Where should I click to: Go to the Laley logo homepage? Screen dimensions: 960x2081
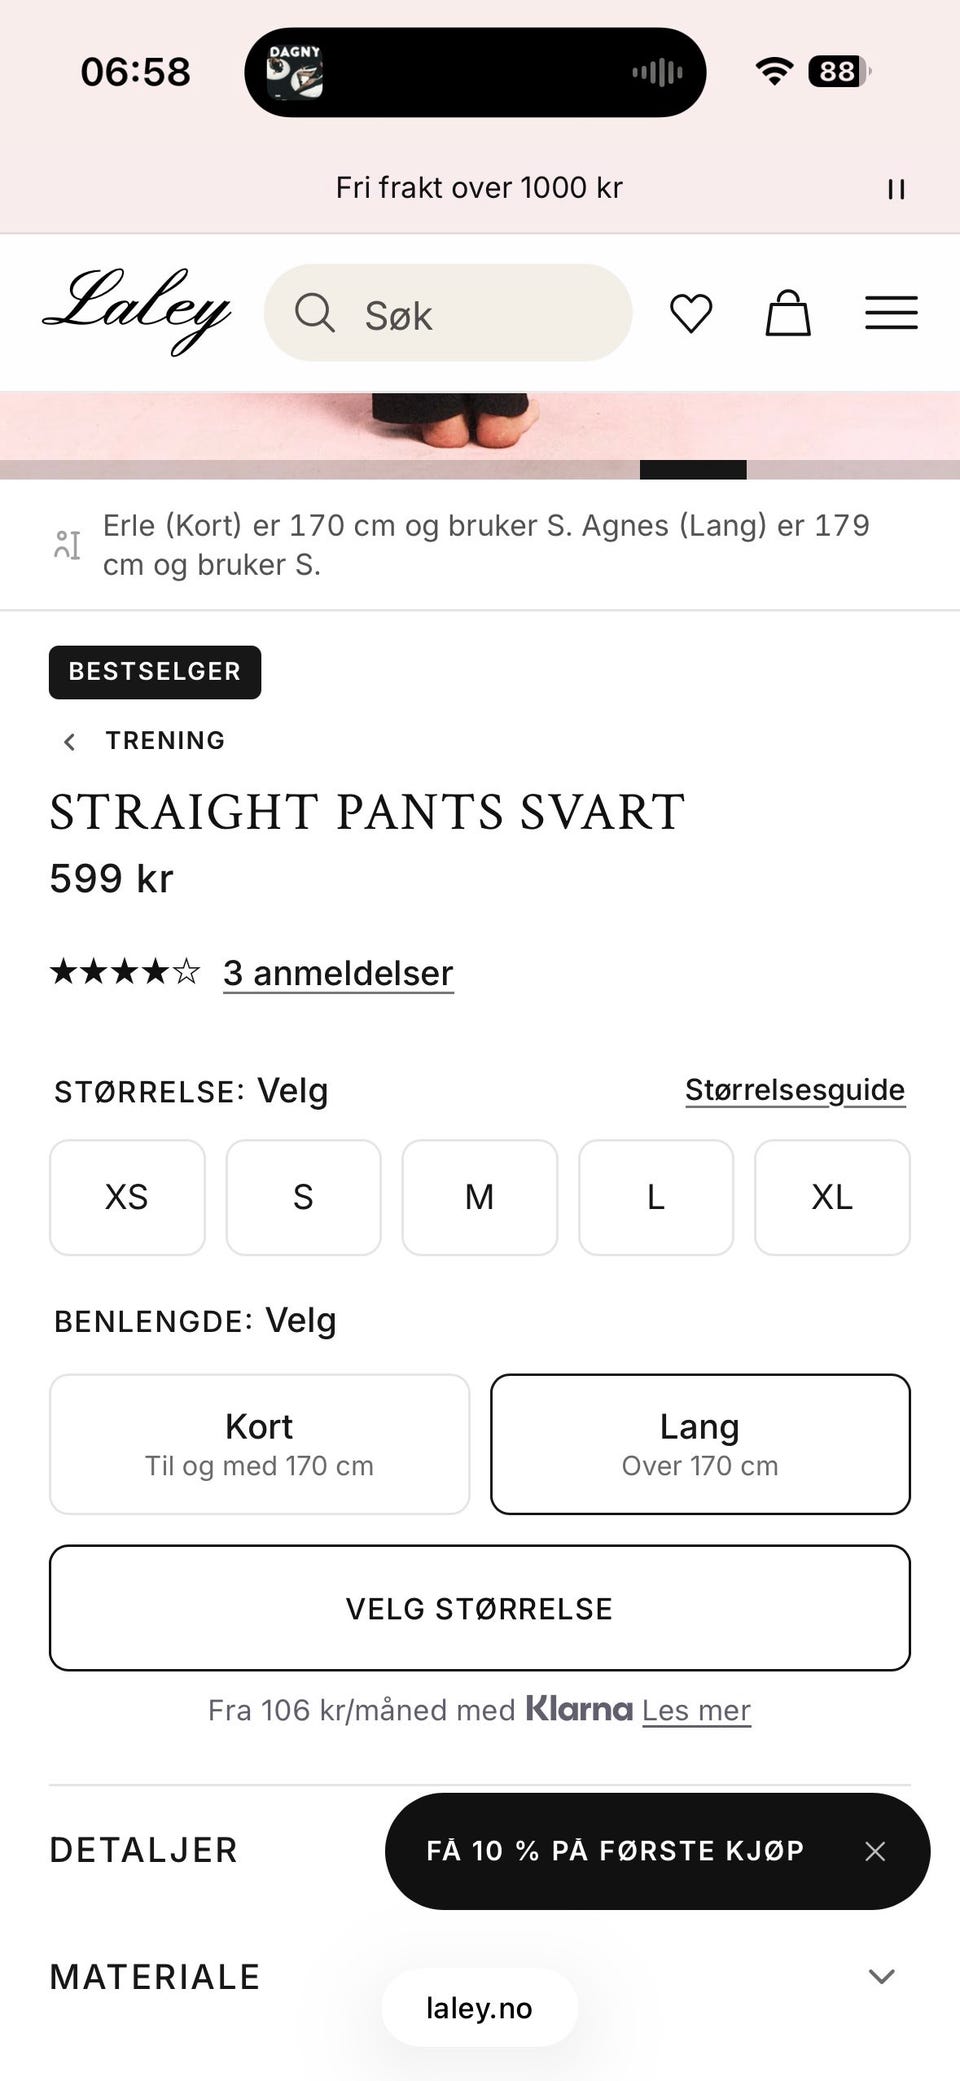(x=137, y=310)
